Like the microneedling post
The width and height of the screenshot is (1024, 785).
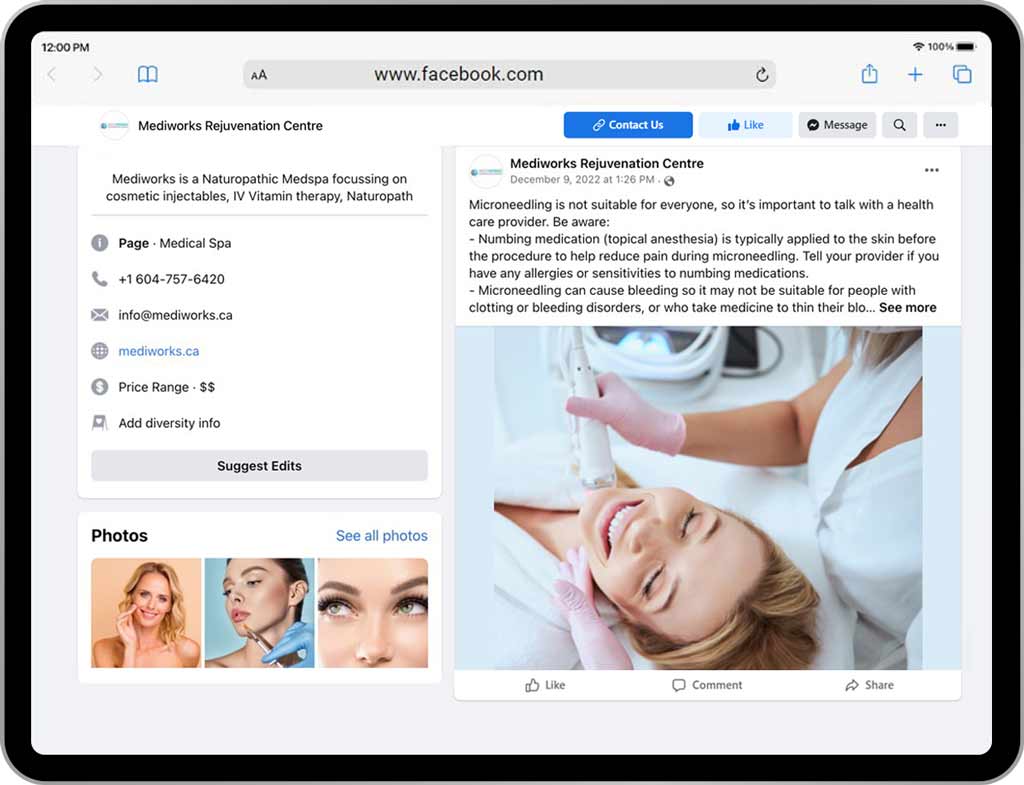[x=545, y=685]
